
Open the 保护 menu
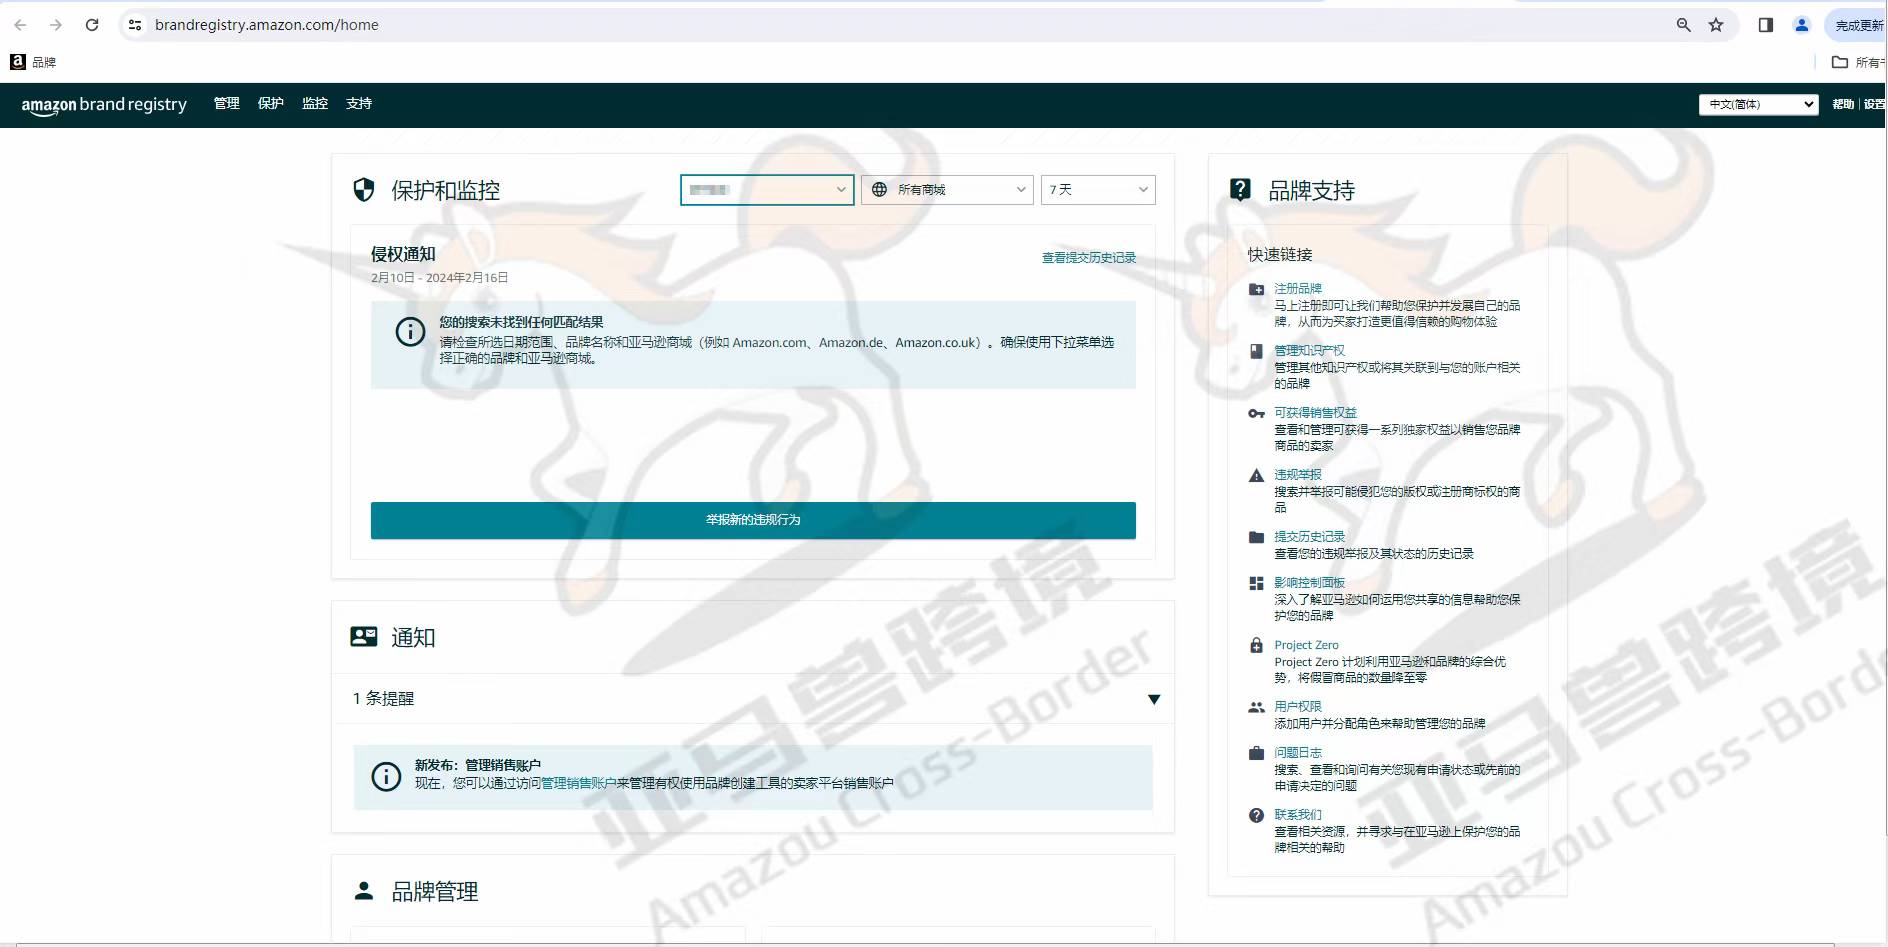271,104
